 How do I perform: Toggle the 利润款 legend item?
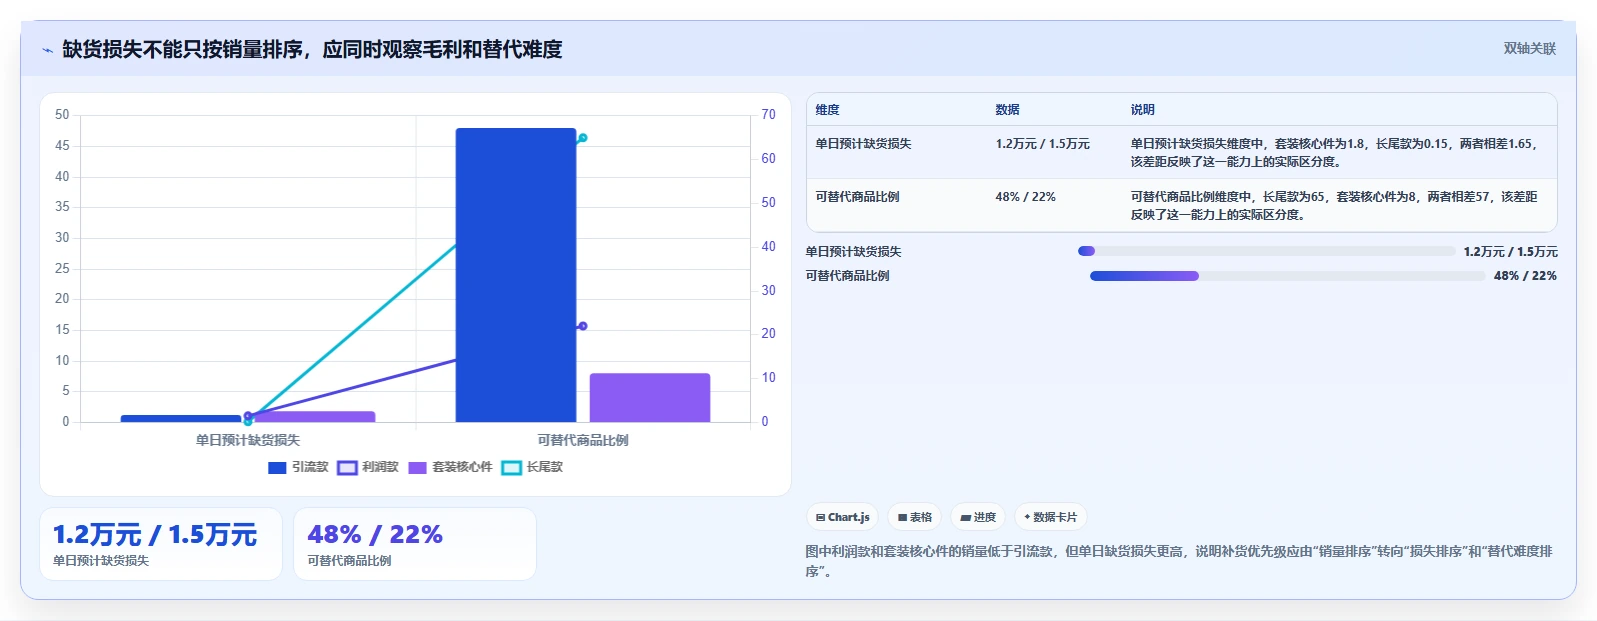[x=367, y=467]
